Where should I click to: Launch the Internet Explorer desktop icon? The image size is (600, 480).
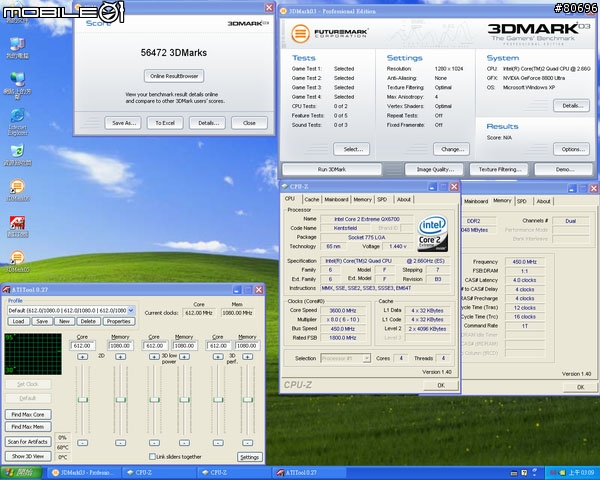coord(18,122)
